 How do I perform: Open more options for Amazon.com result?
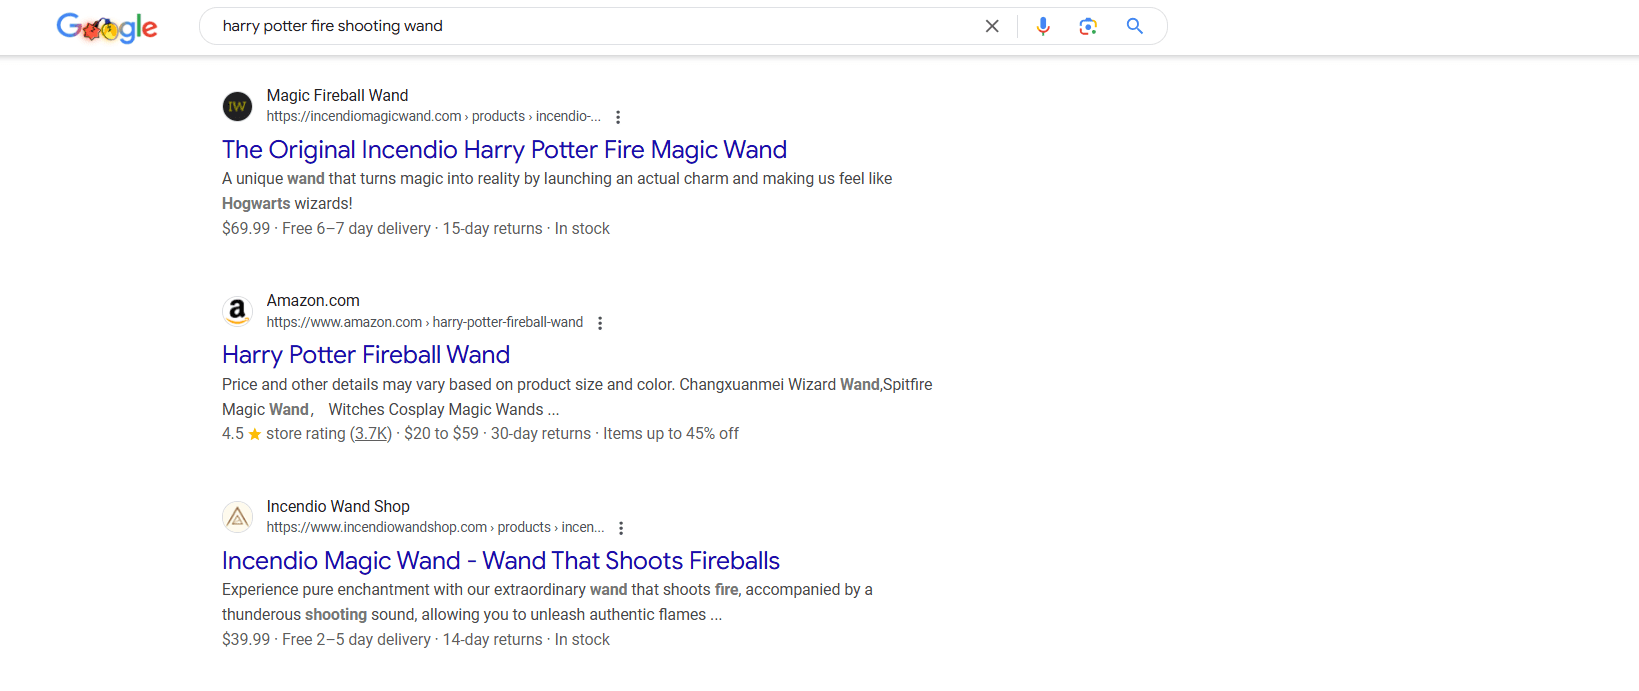(x=600, y=323)
